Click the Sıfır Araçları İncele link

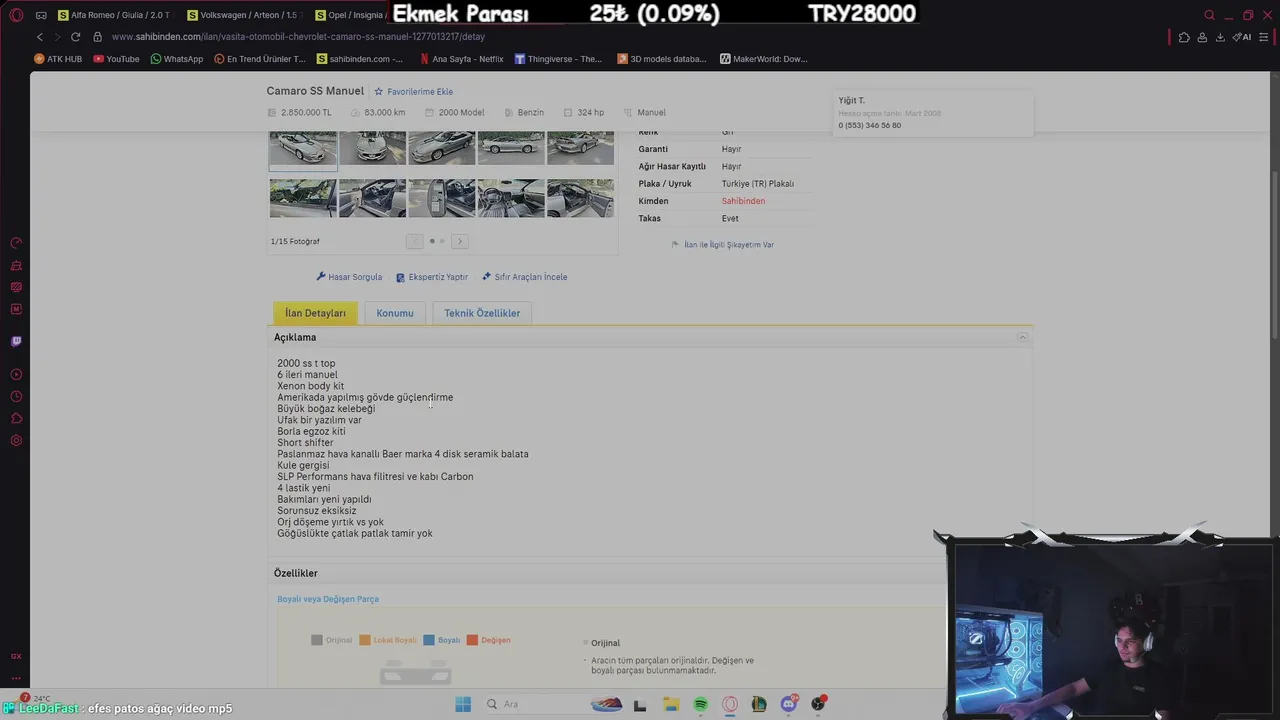coord(524,277)
